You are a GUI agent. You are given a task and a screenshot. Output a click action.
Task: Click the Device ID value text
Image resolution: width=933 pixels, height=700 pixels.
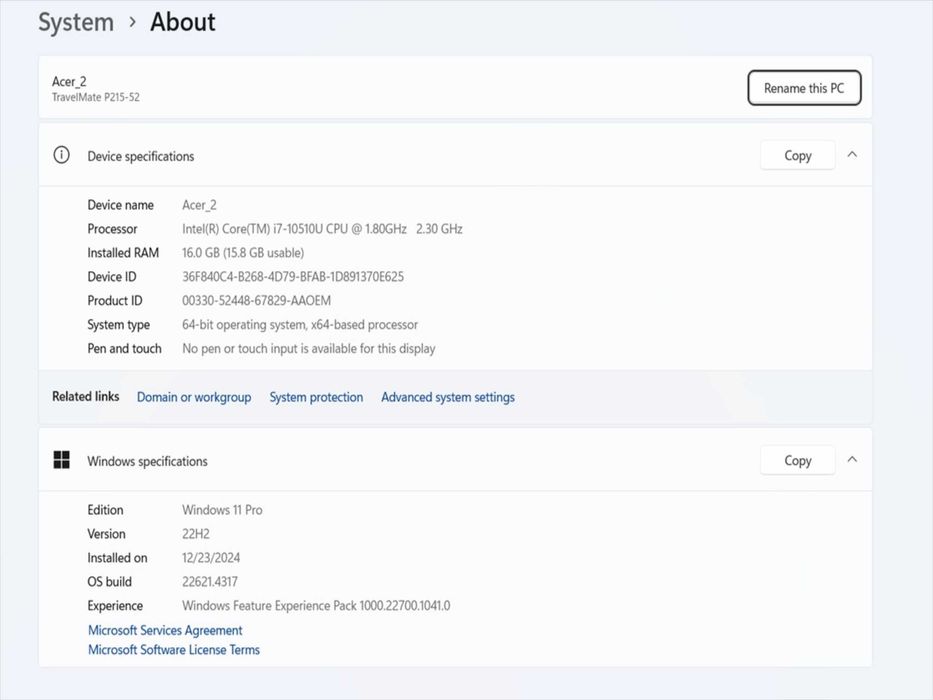coord(293,277)
